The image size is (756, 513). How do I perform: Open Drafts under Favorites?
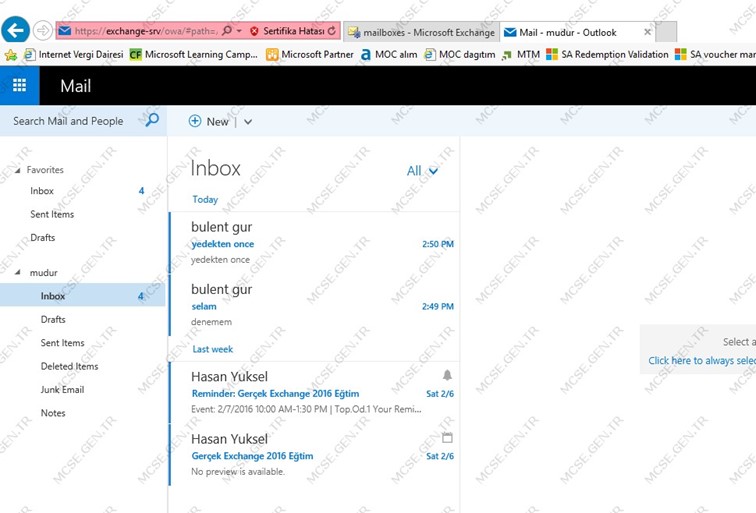pos(42,238)
